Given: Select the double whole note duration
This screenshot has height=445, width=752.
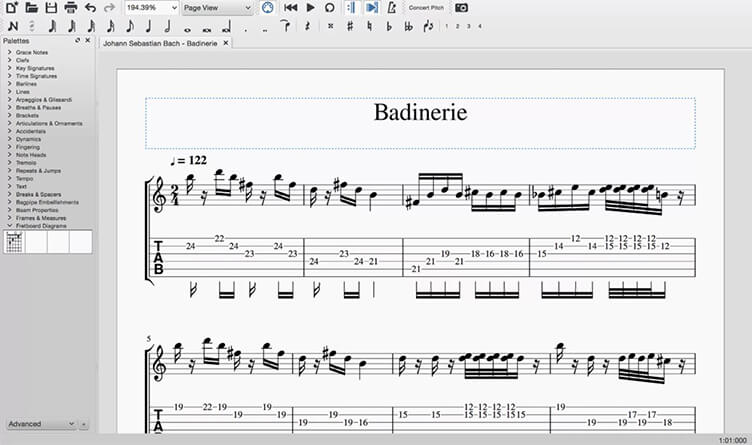Looking at the screenshot, I should pos(207,29).
